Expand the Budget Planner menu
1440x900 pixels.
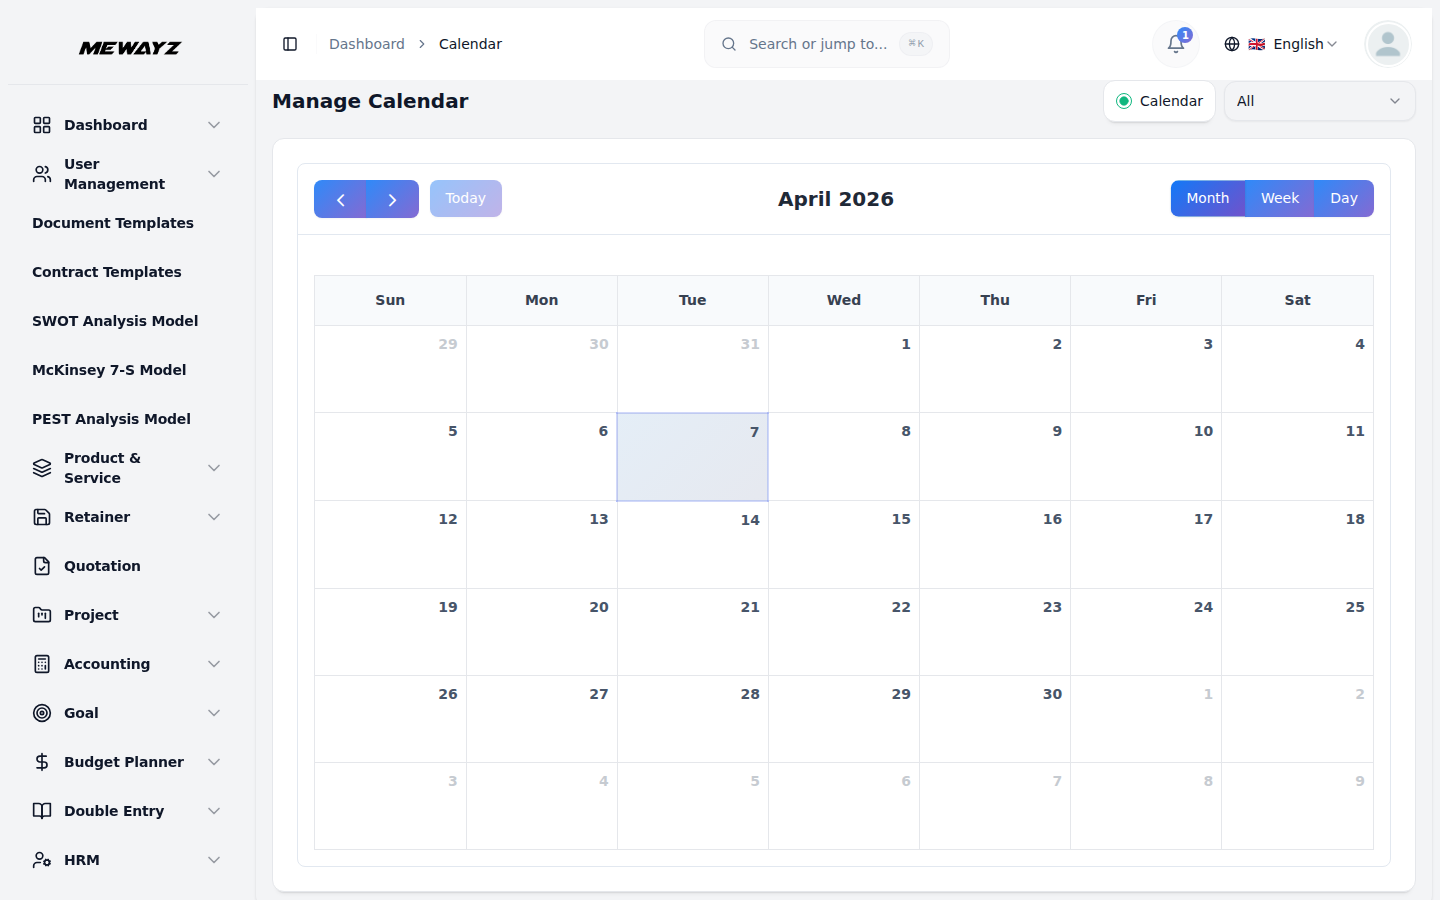pos(123,761)
